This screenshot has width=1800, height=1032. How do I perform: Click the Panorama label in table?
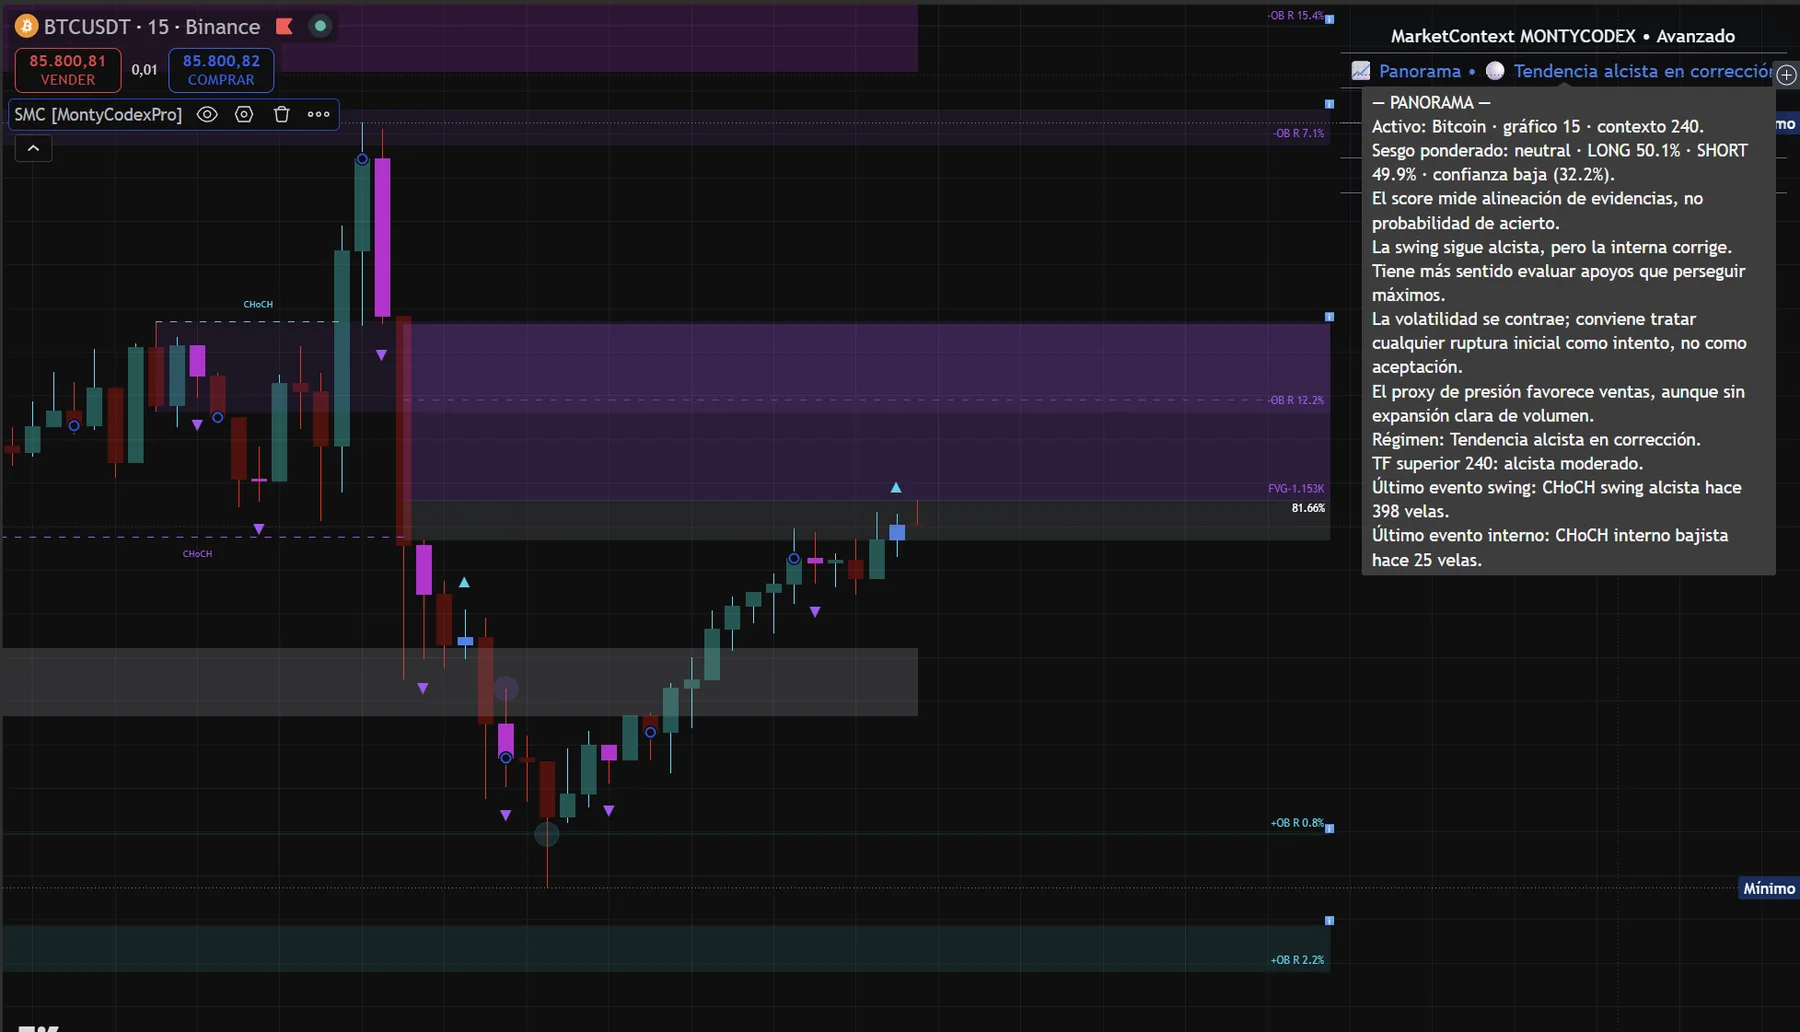pos(1420,71)
